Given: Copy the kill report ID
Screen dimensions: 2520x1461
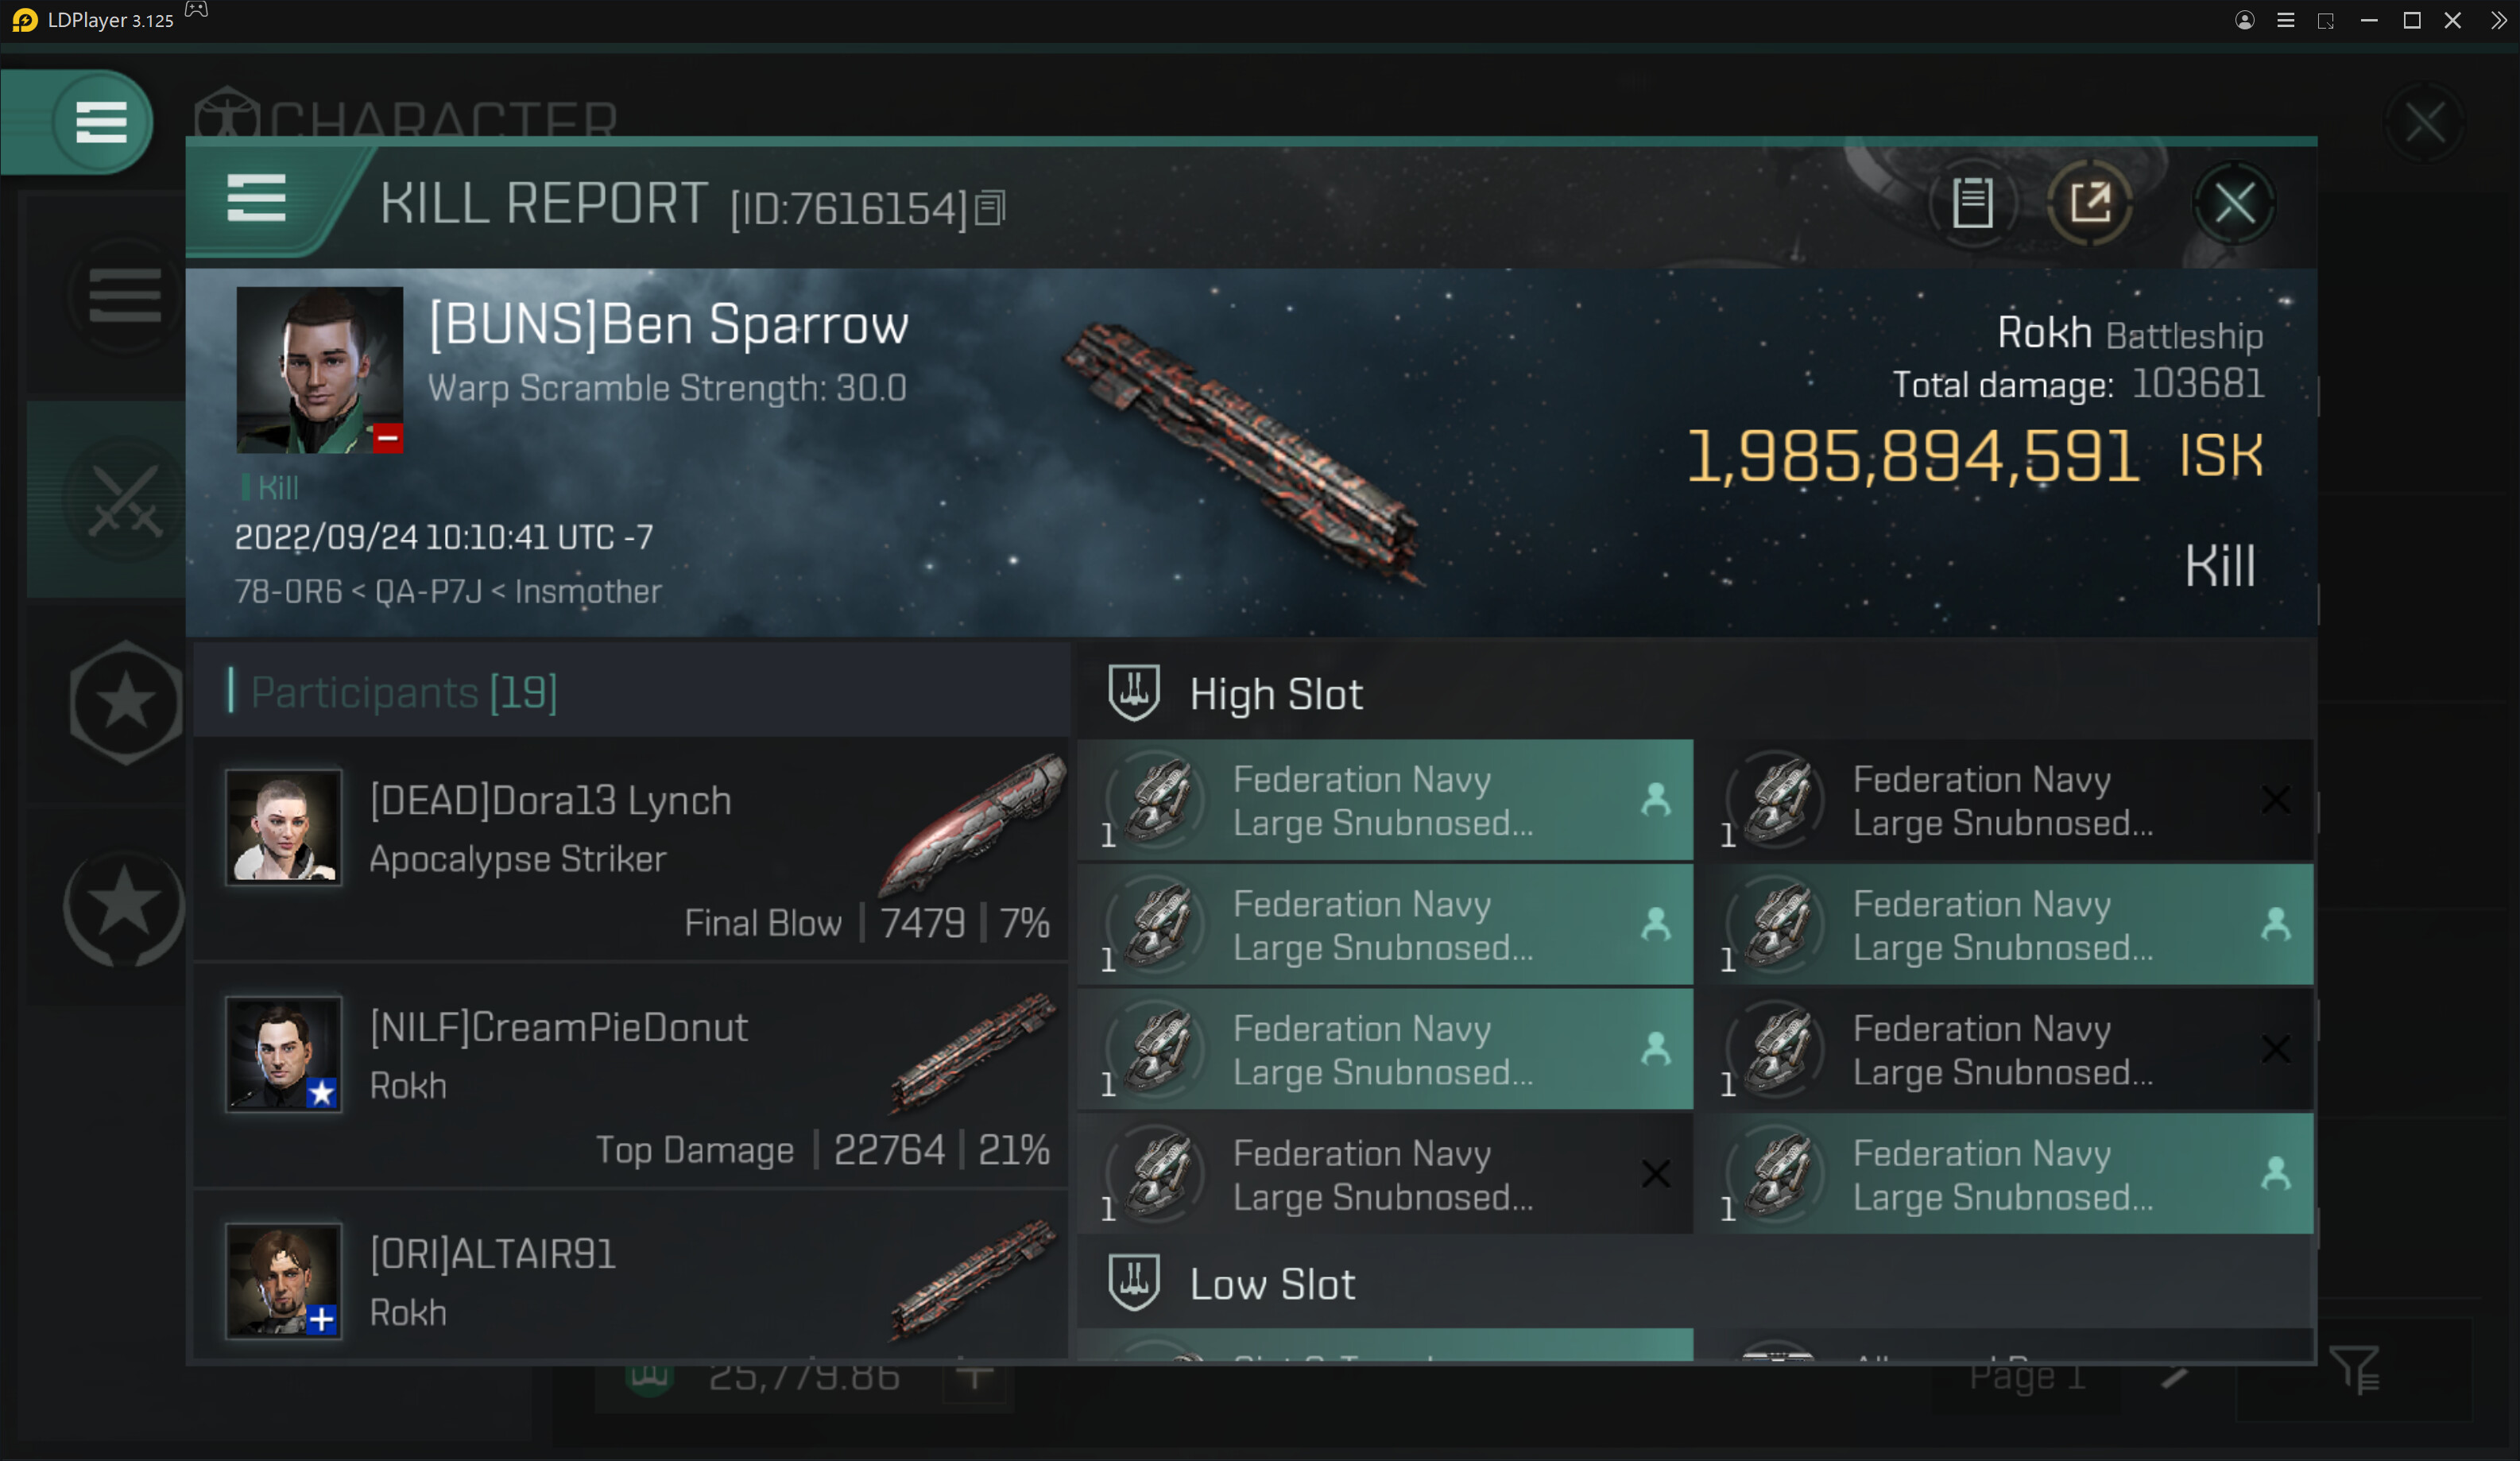Looking at the screenshot, I should coord(989,208).
